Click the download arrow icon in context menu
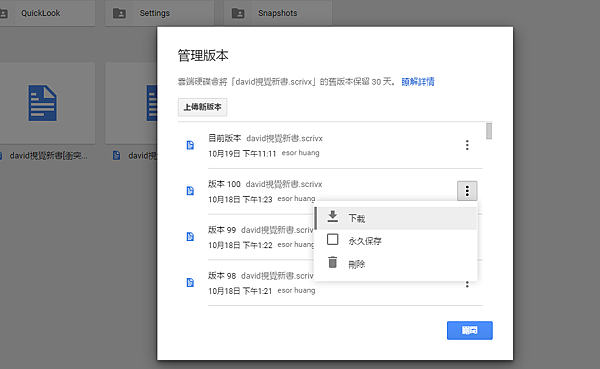The height and width of the screenshot is (369, 600). tap(333, 217)
